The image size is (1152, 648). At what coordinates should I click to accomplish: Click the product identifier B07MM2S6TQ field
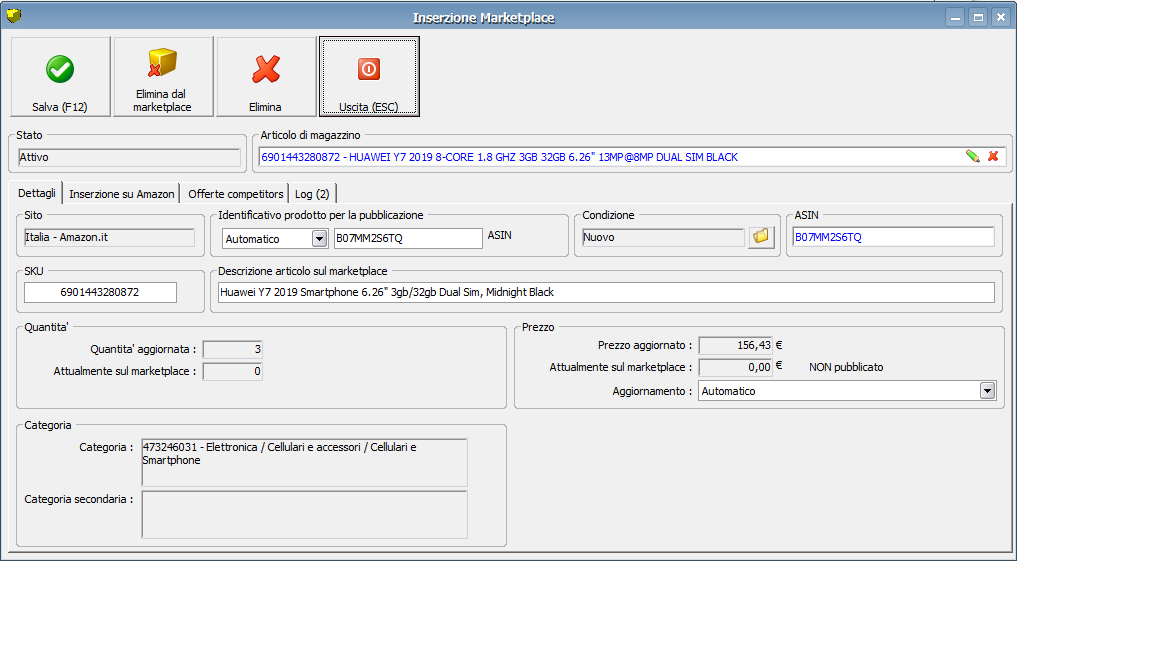(x=408, y=238)
